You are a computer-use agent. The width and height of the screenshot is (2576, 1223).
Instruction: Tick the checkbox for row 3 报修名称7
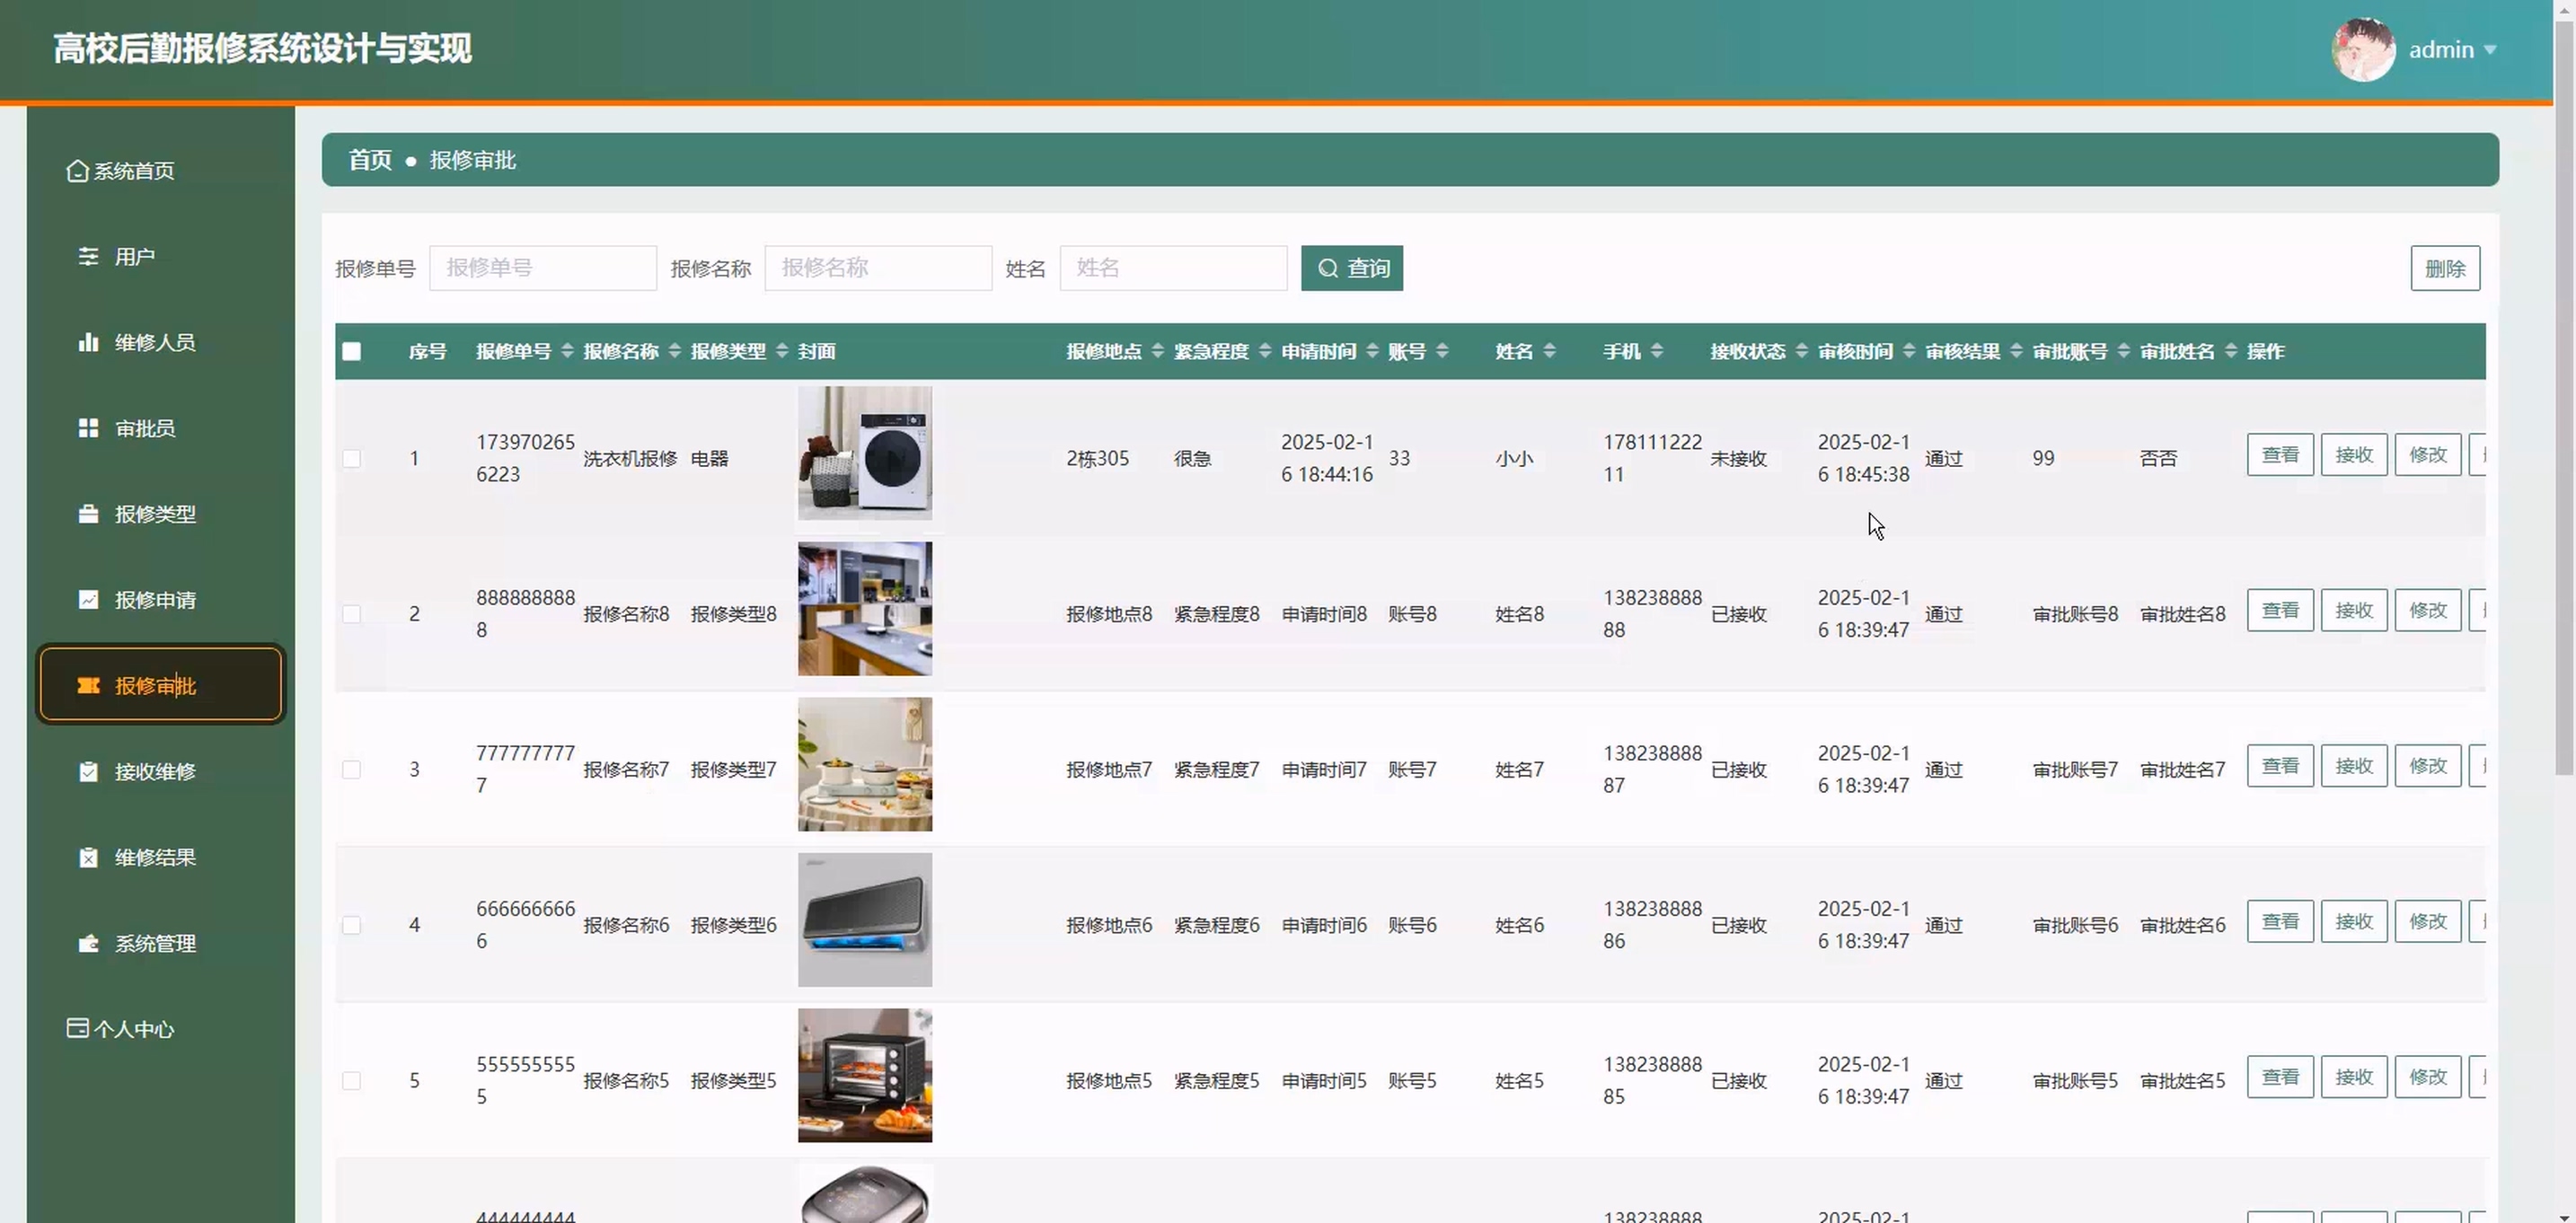coord(352,769)
